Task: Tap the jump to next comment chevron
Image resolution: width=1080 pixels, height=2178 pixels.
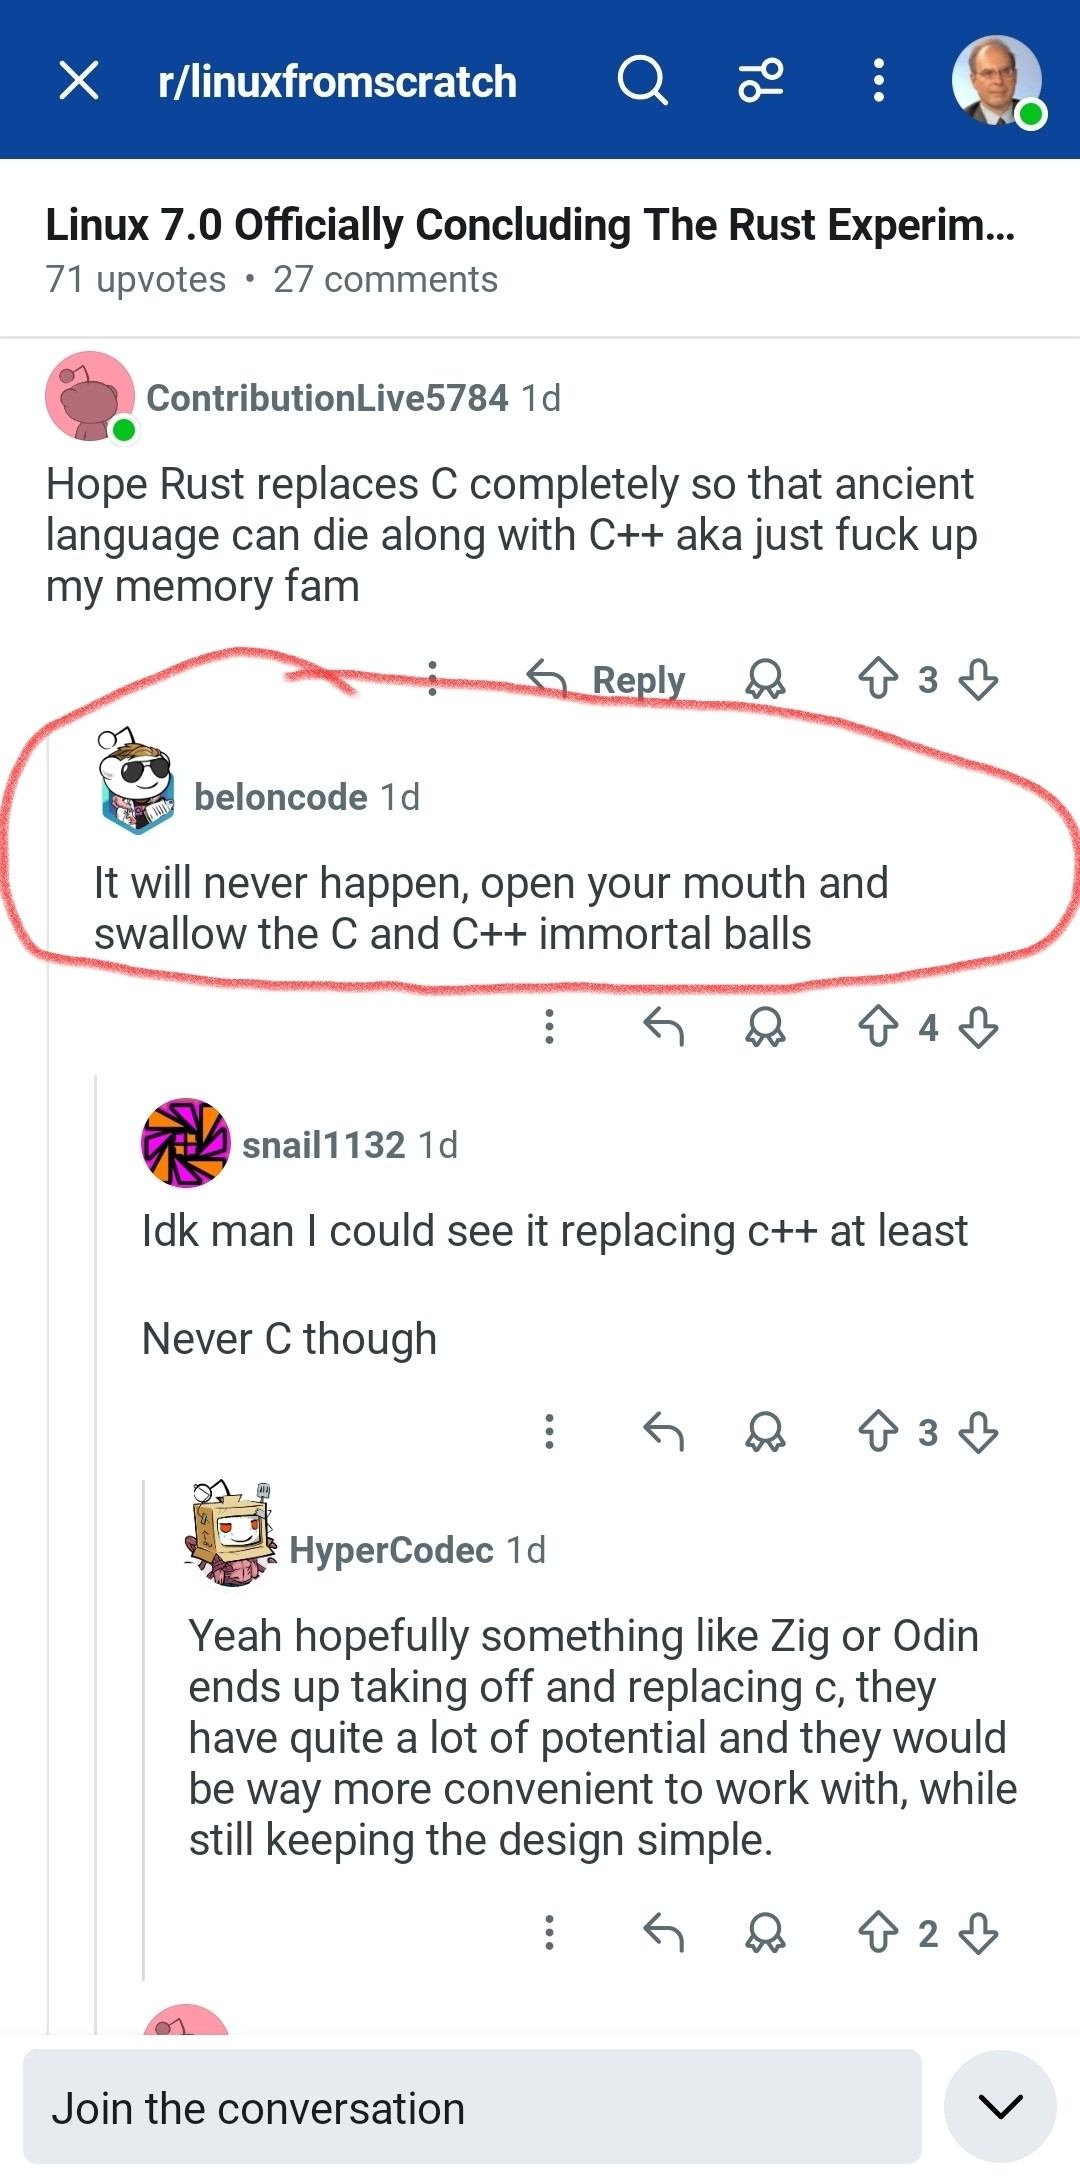Action: (1000, 2106)
